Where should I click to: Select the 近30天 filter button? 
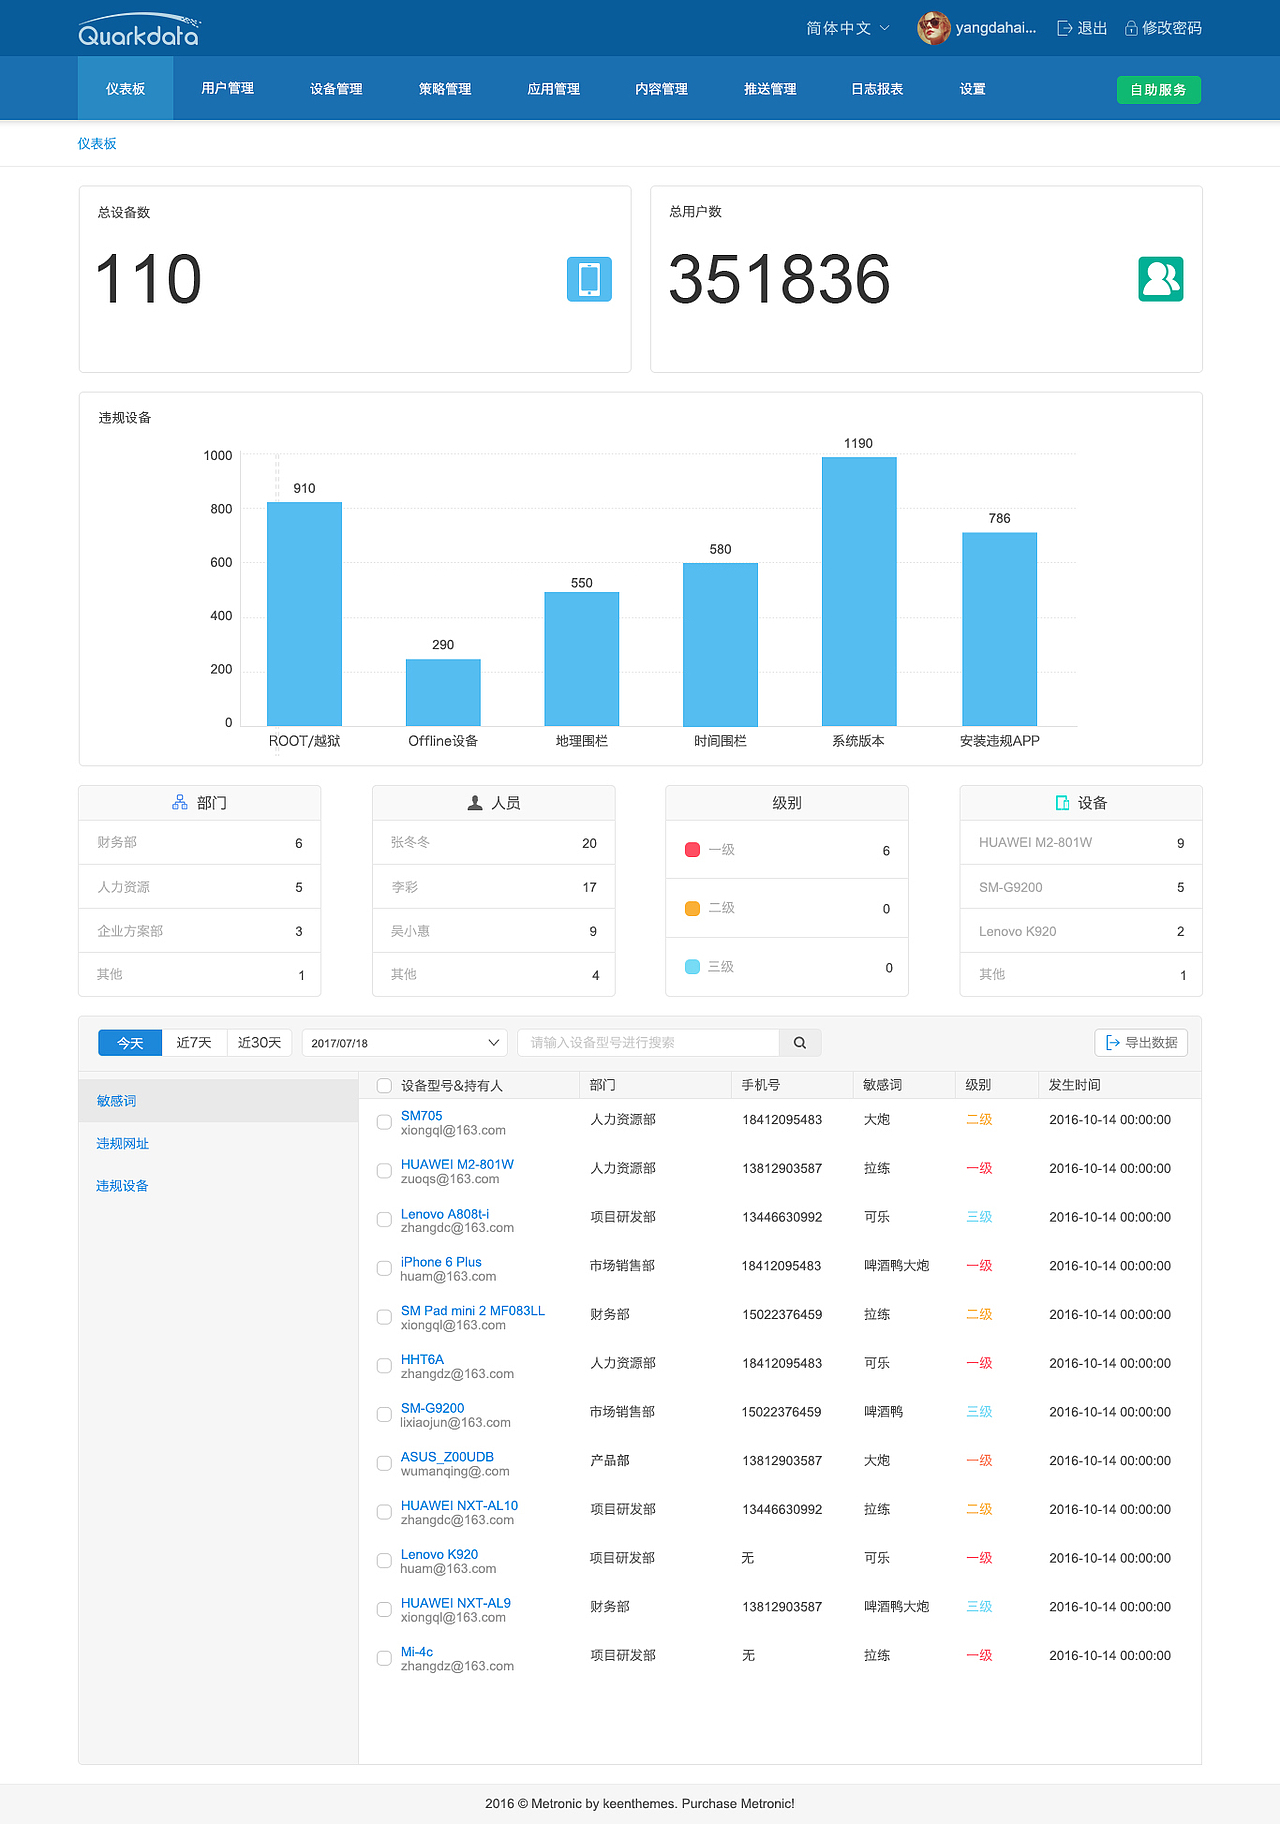click(259, 1043)
